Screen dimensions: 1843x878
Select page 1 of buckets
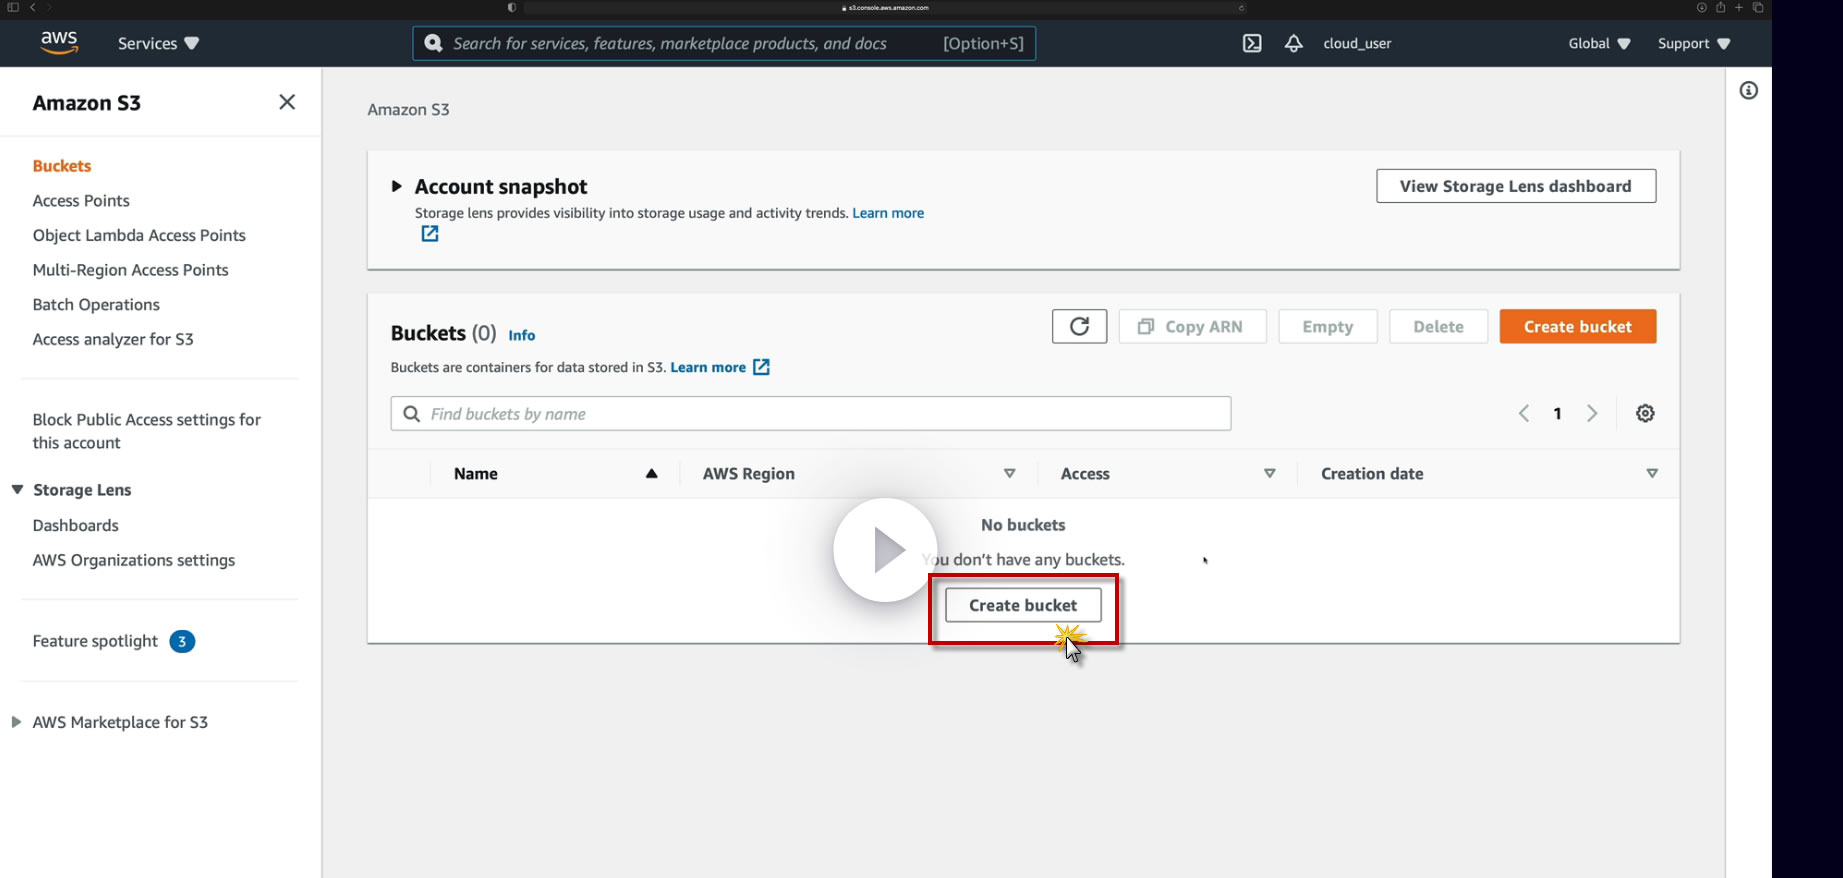click(1557, 414)
